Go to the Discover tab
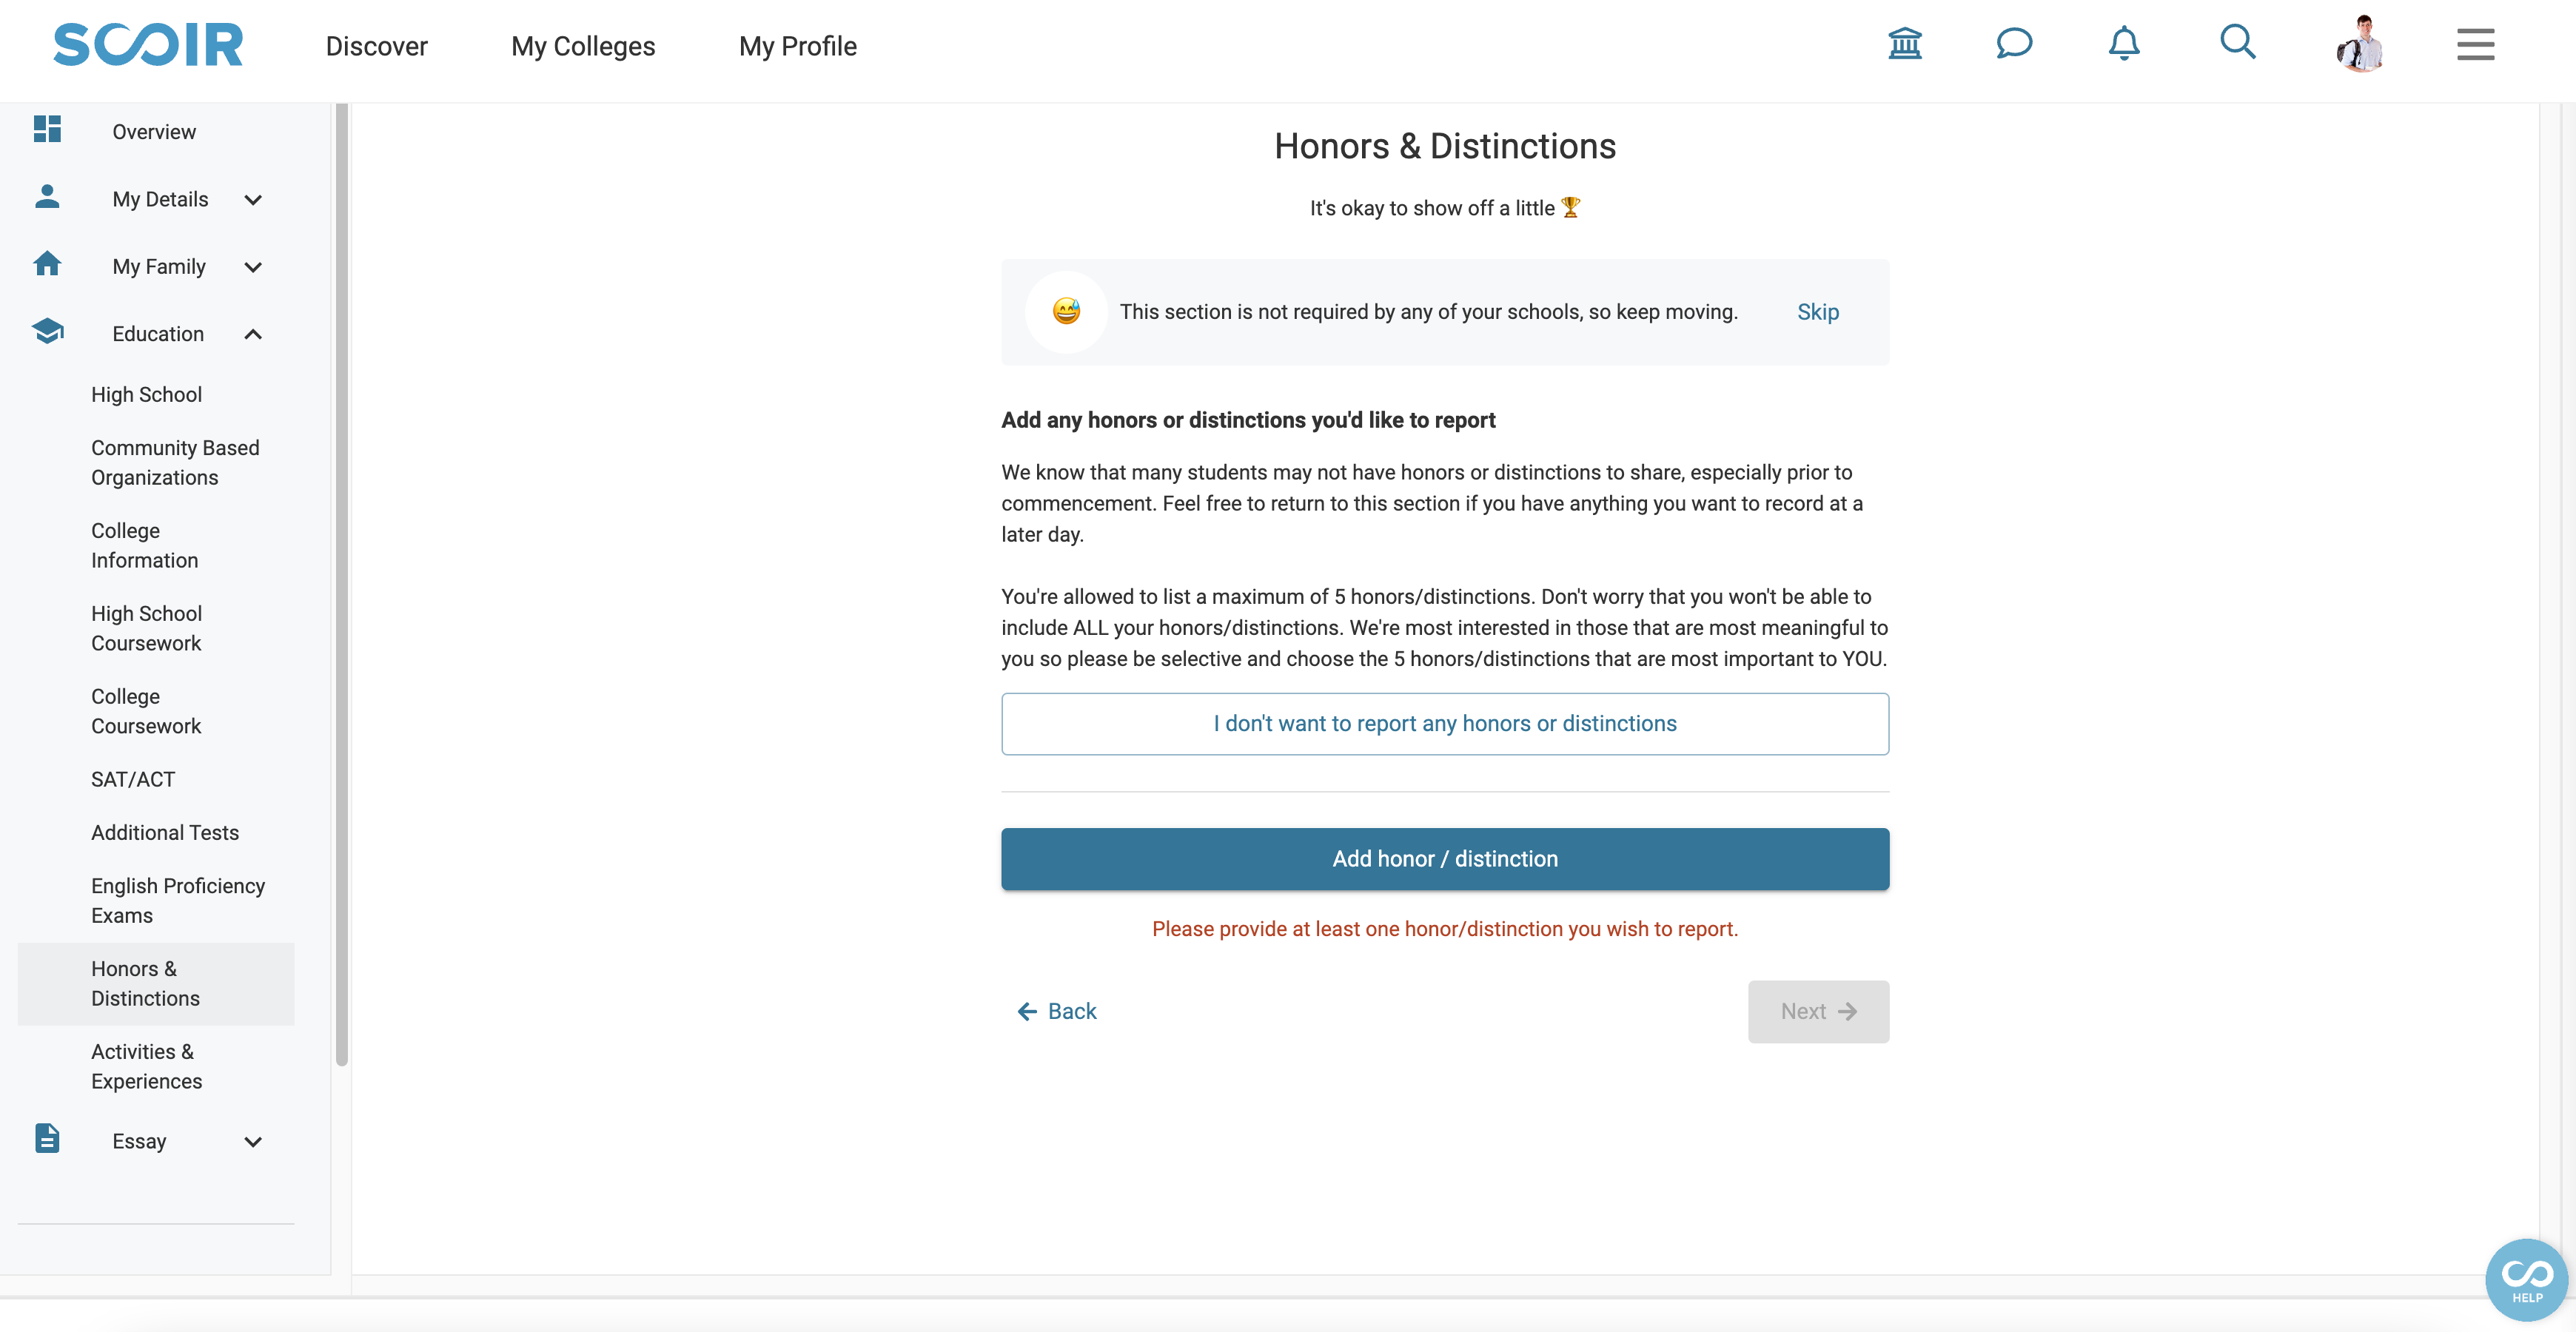 (376, 46)
